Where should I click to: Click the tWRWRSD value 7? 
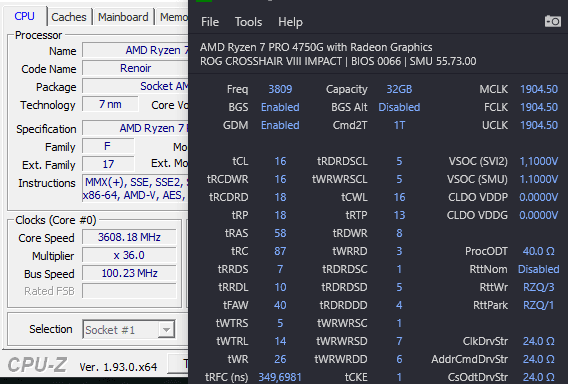coord(399,341)
